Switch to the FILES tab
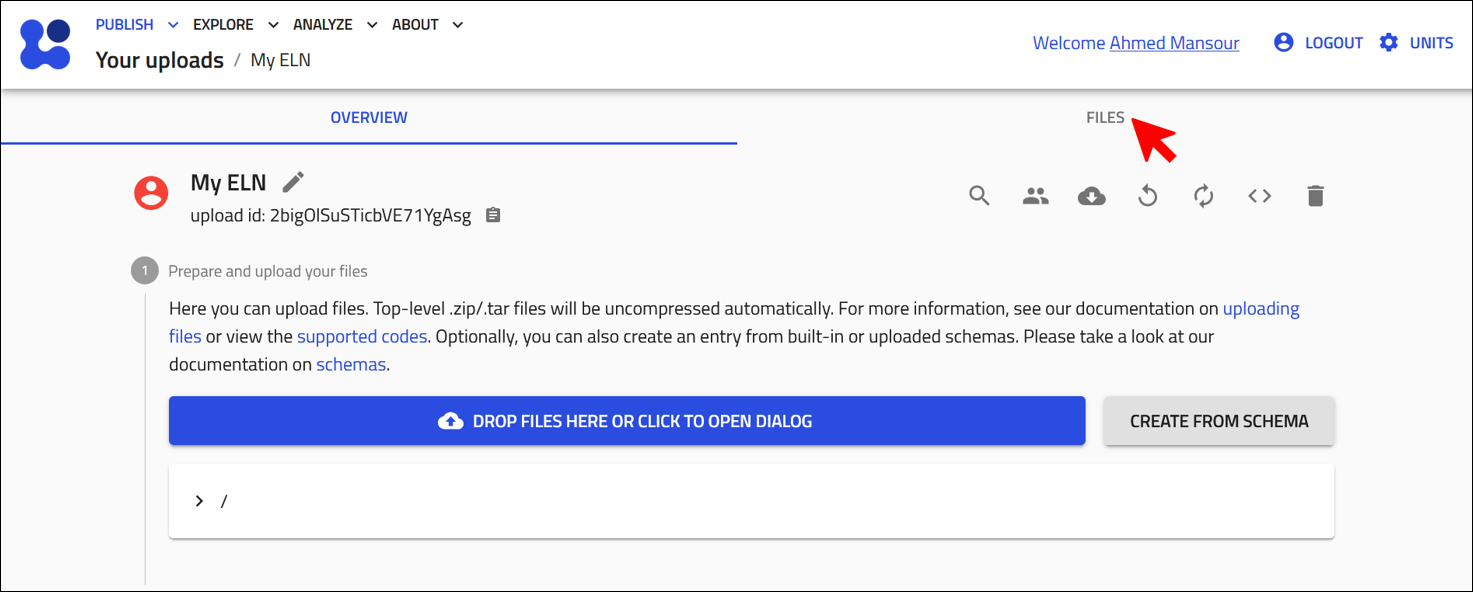The width and height of the screenshot is (1473, 592). (x=1105, y=118)
